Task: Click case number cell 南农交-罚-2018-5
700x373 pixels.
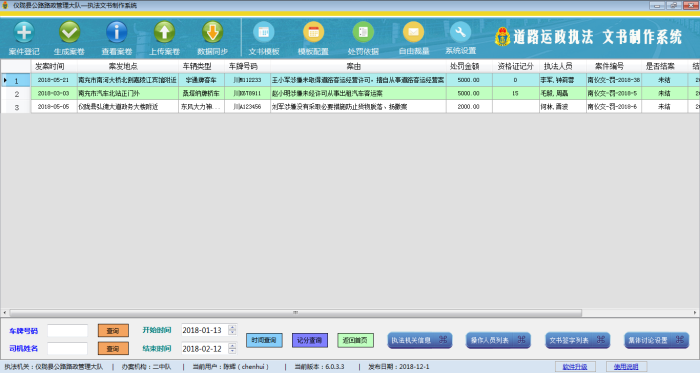Action: [614, 94]
